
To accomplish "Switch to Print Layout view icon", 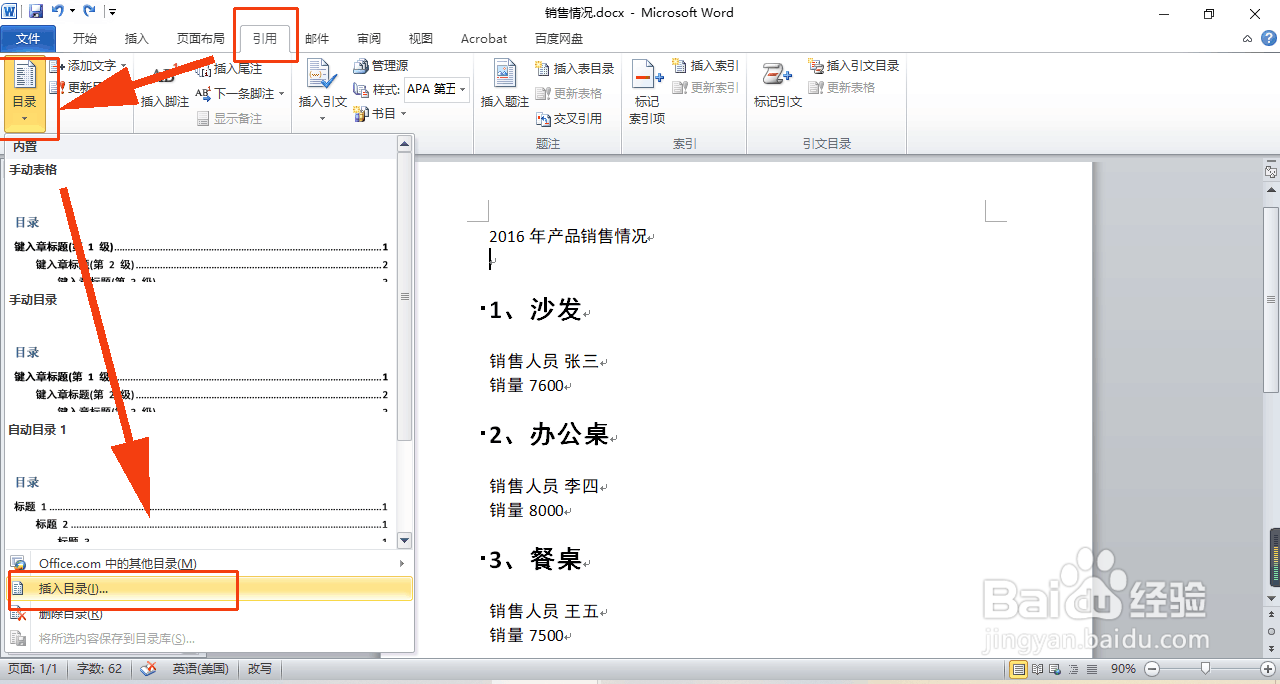I will click(x=1018, y=669).
